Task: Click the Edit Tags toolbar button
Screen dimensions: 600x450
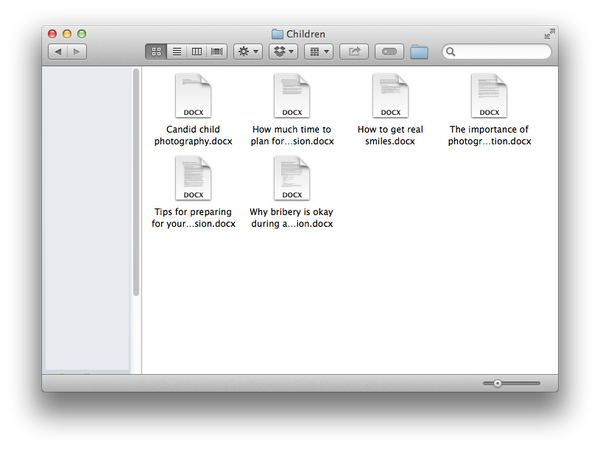Action: click(x=389, y=51)
